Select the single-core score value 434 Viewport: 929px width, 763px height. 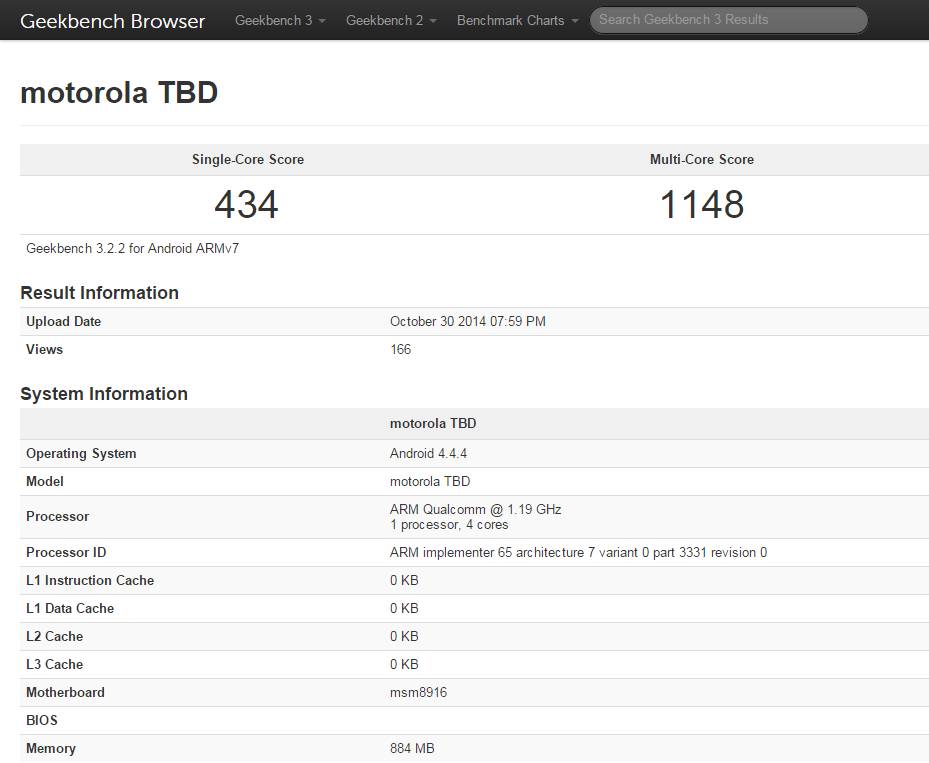[246, 205]
